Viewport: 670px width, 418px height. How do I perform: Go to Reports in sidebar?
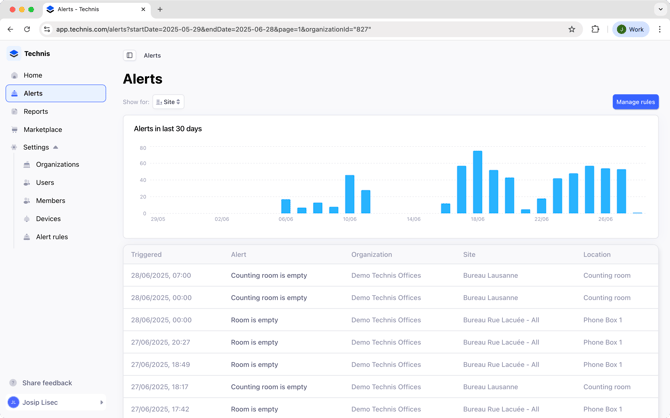(36, 111)
